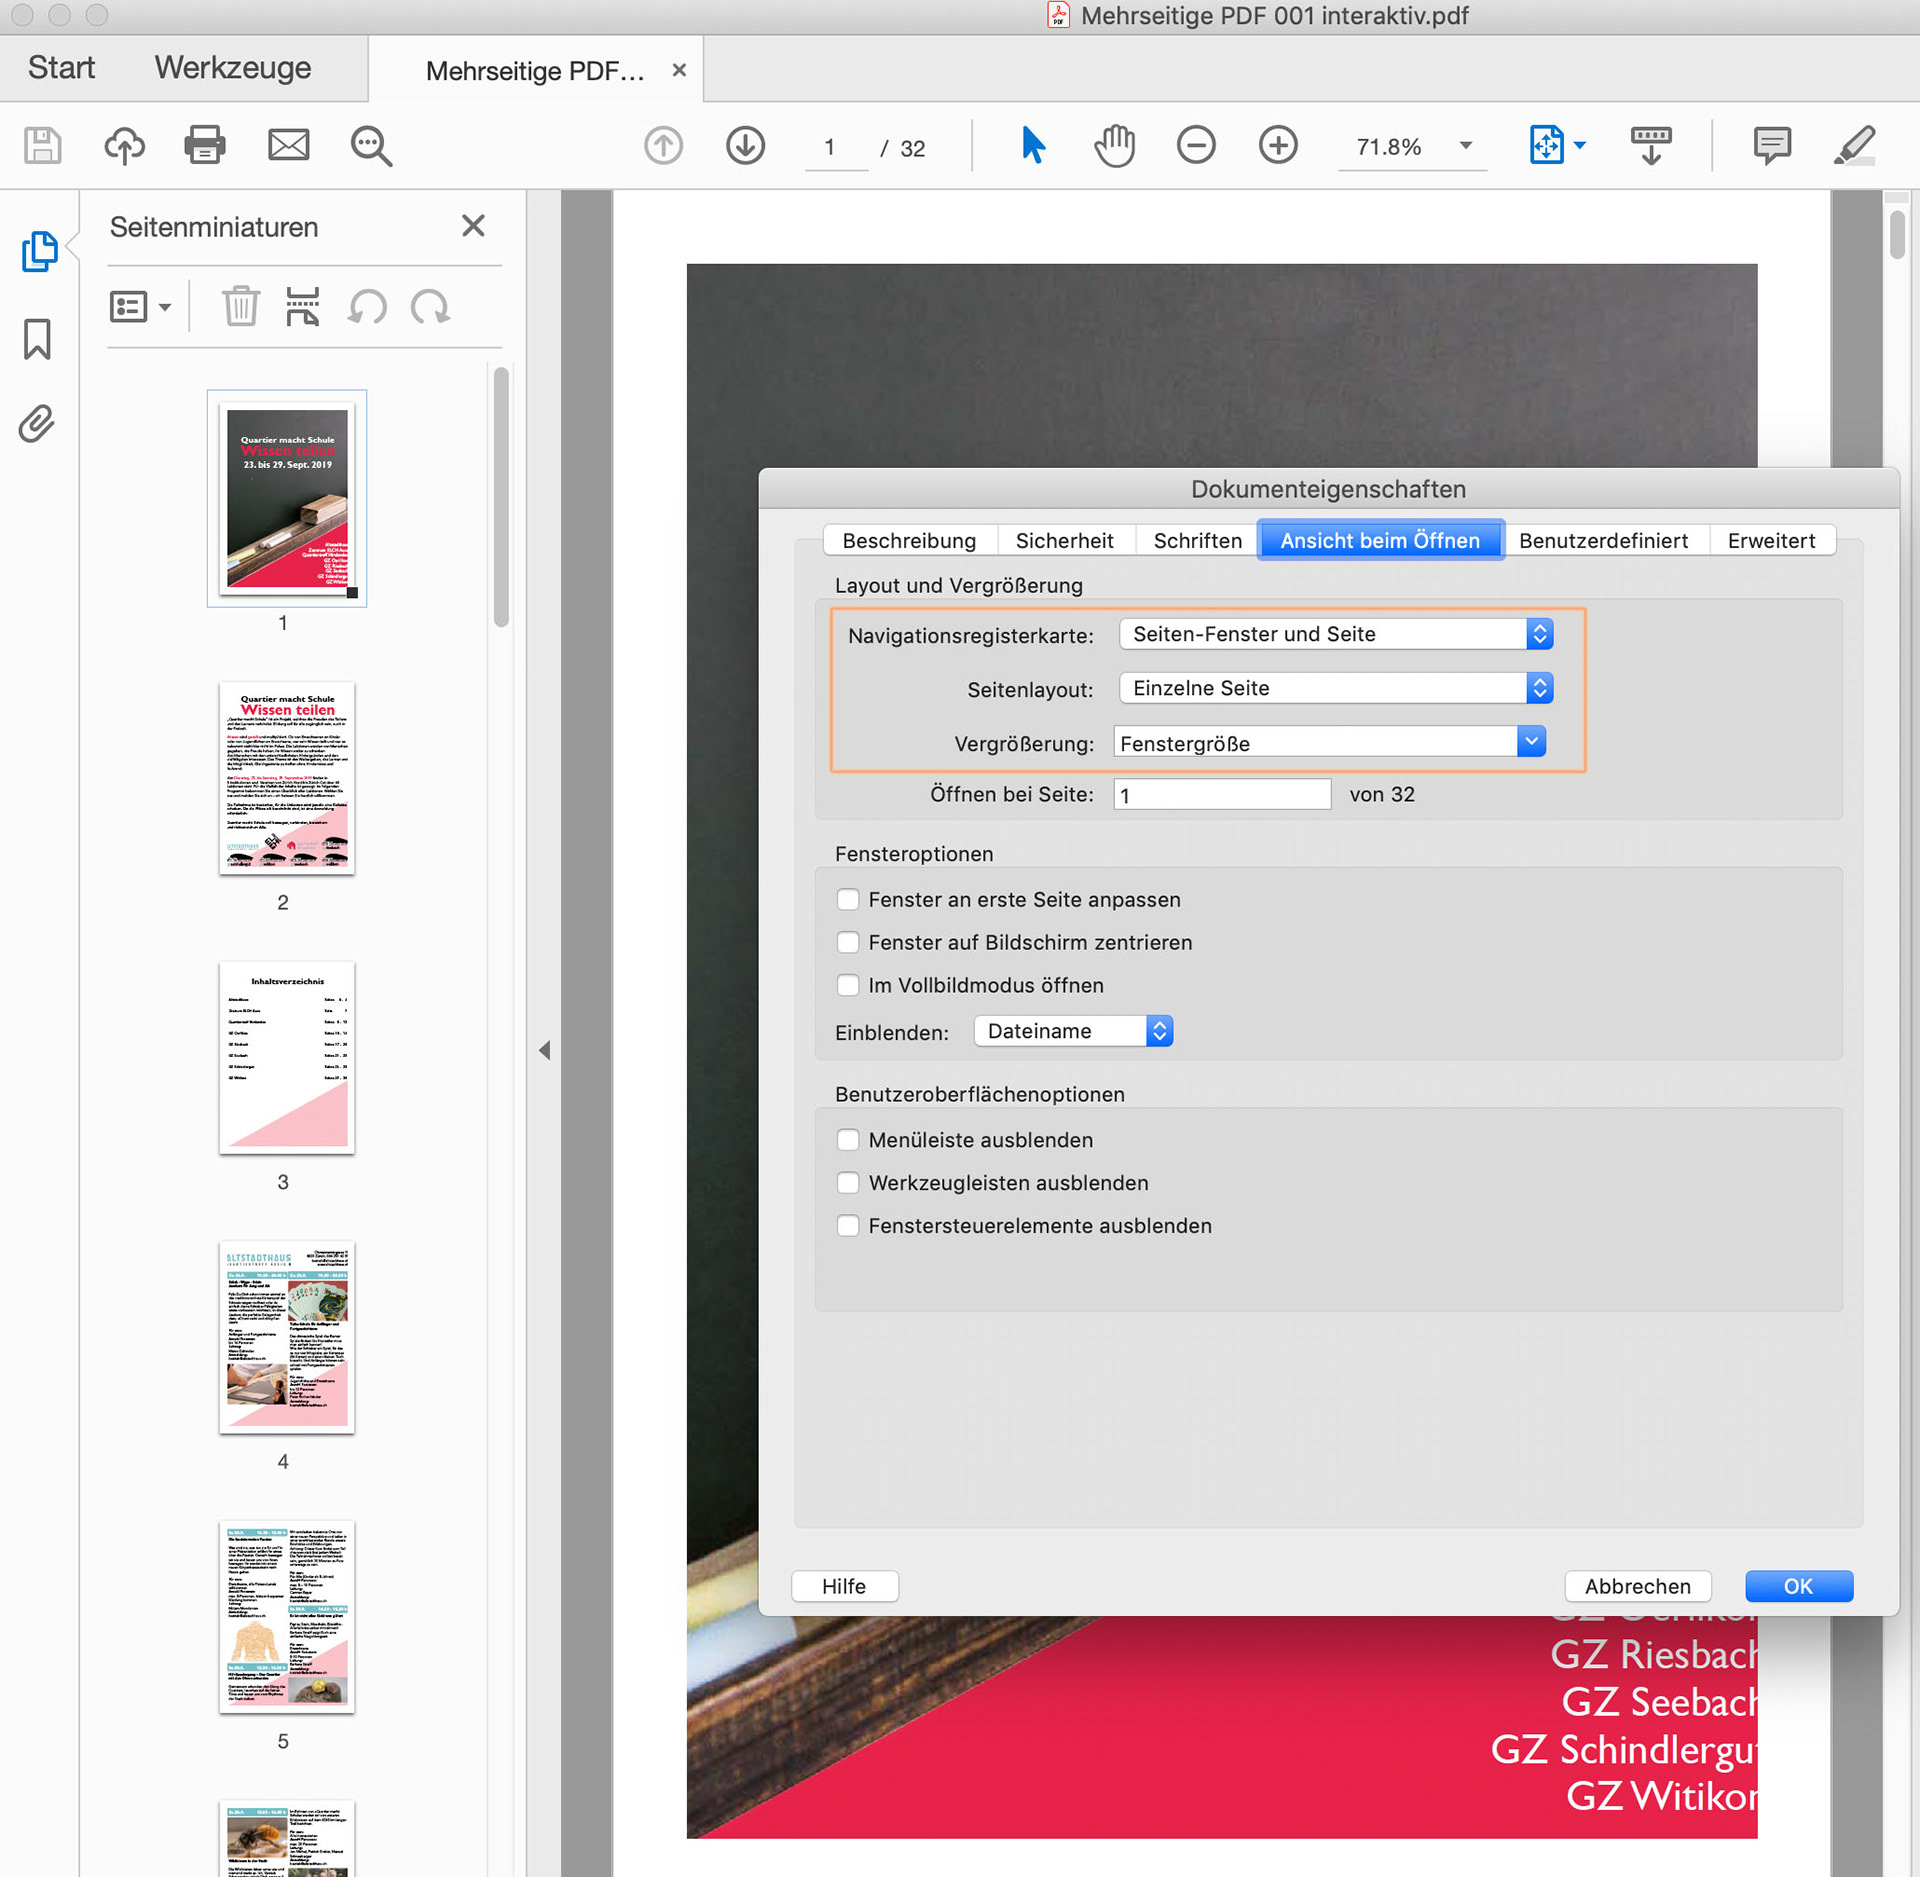The image size is (1920, 1877).
Task: Zoom in with plus icon
Action: 1278,146
